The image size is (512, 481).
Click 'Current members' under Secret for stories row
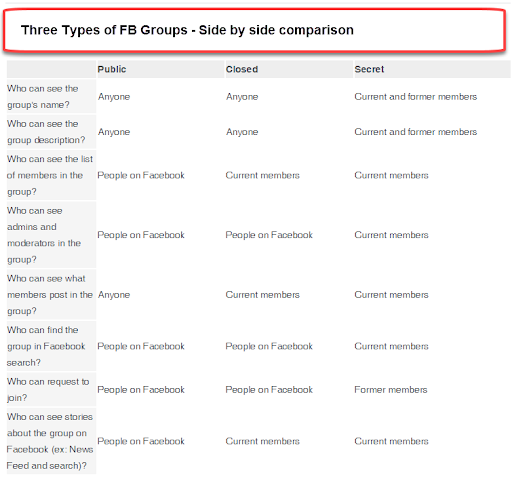pyautogui.click(x=391, y=441)
